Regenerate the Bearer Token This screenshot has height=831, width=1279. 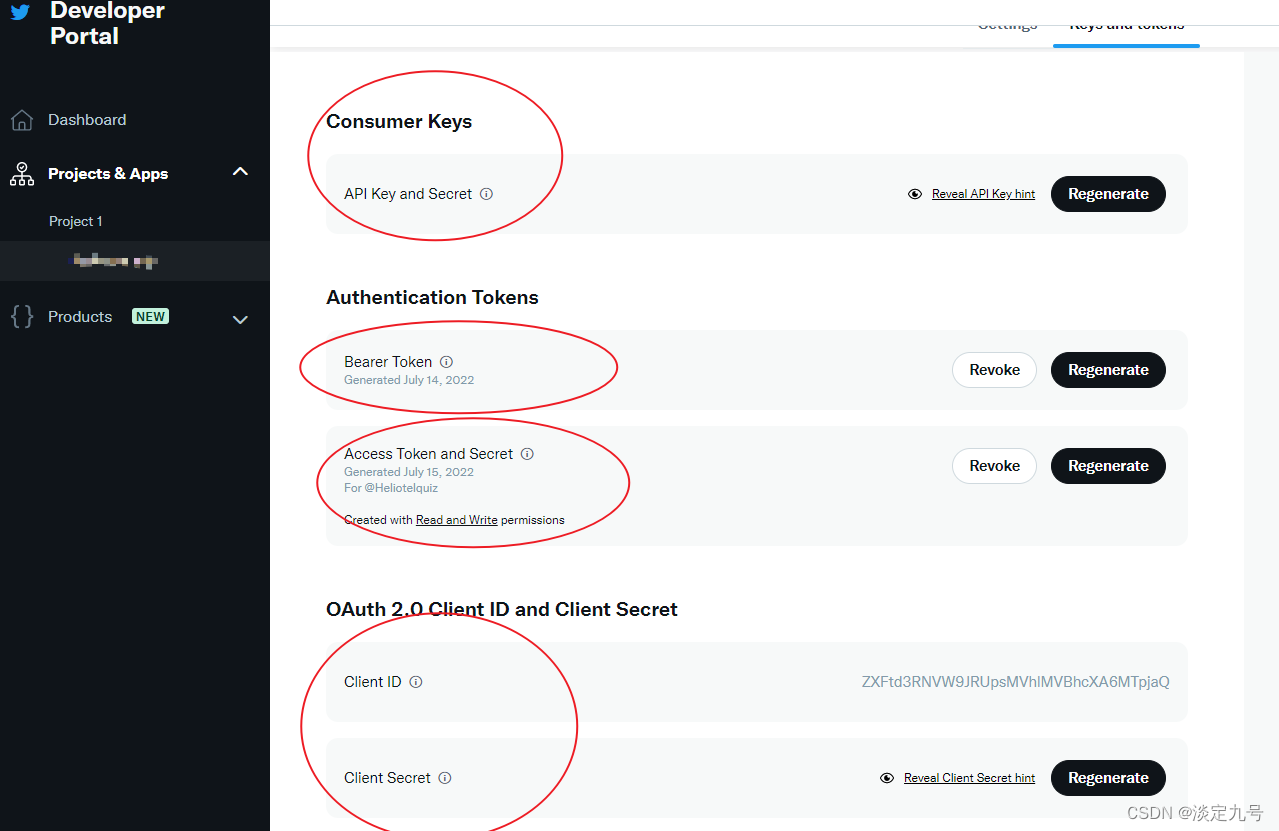pos(1108,370)
